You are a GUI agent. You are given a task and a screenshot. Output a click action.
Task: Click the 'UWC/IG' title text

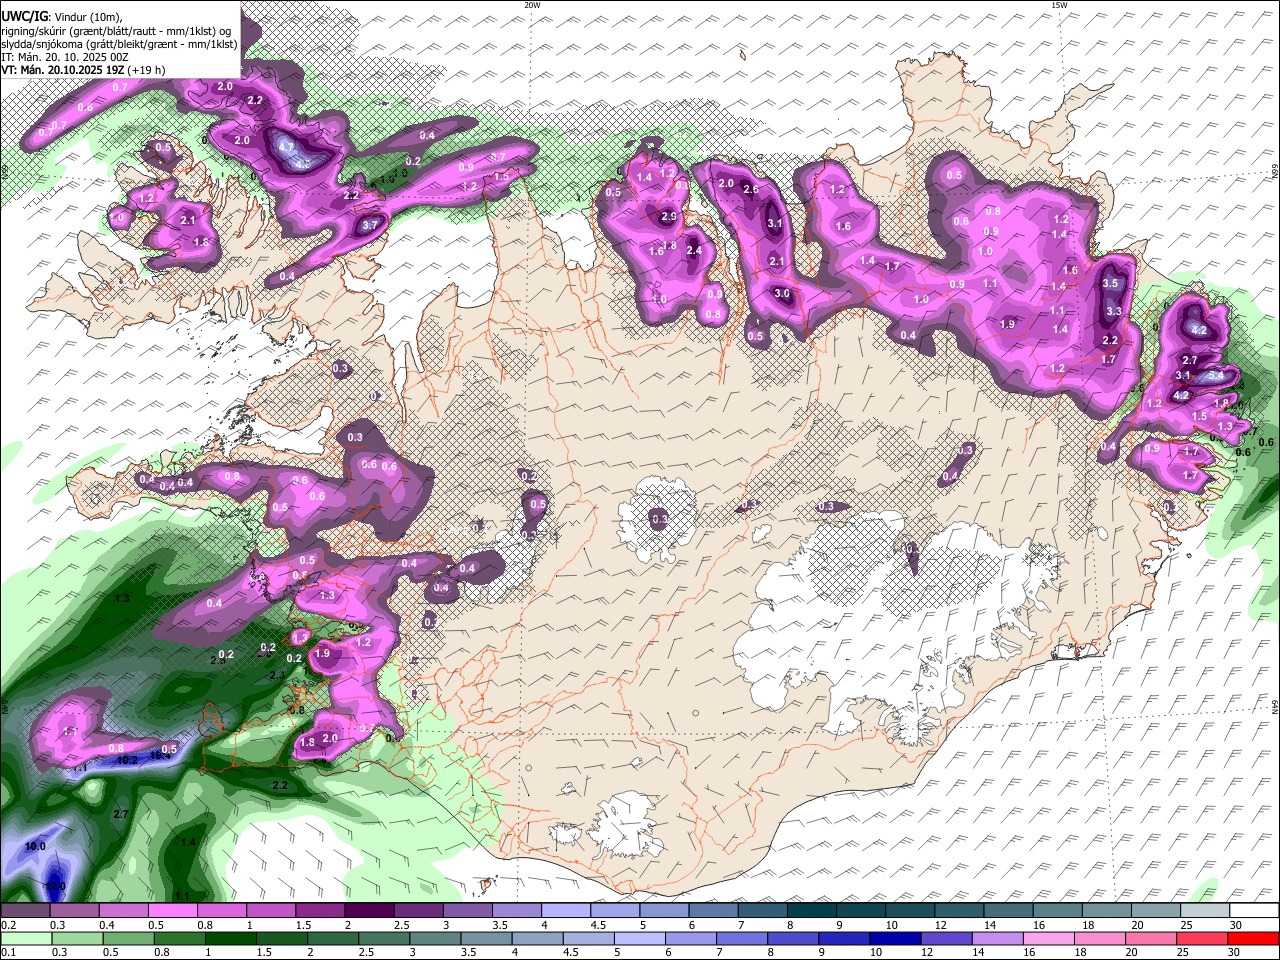[24, 16]
